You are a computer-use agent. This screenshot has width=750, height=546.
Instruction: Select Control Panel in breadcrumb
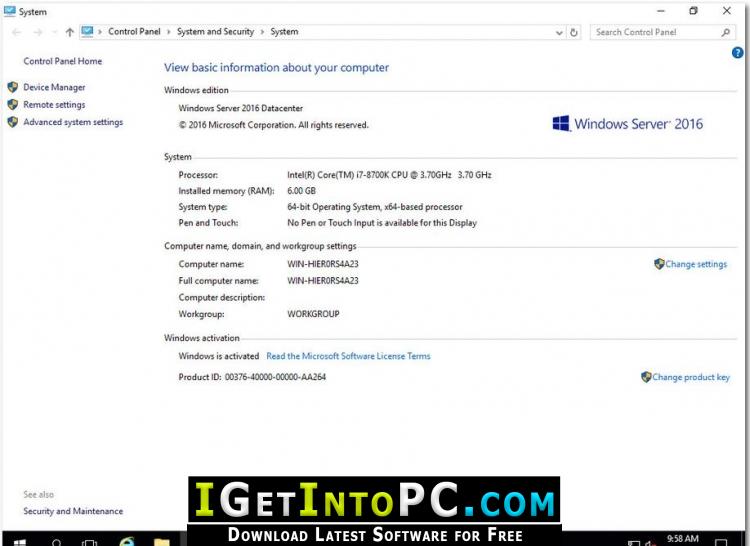click(134, 32)
